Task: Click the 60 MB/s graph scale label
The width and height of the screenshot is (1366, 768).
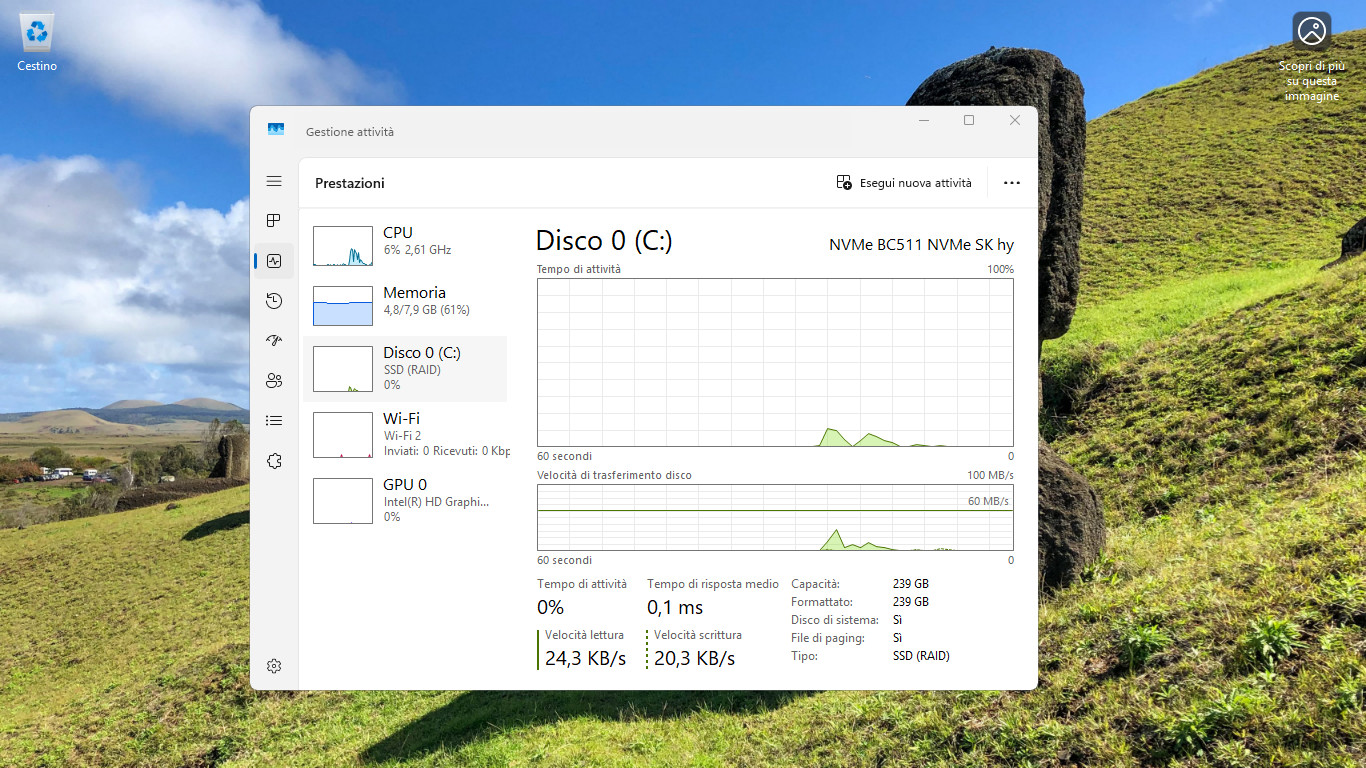Action: point(988,501)
